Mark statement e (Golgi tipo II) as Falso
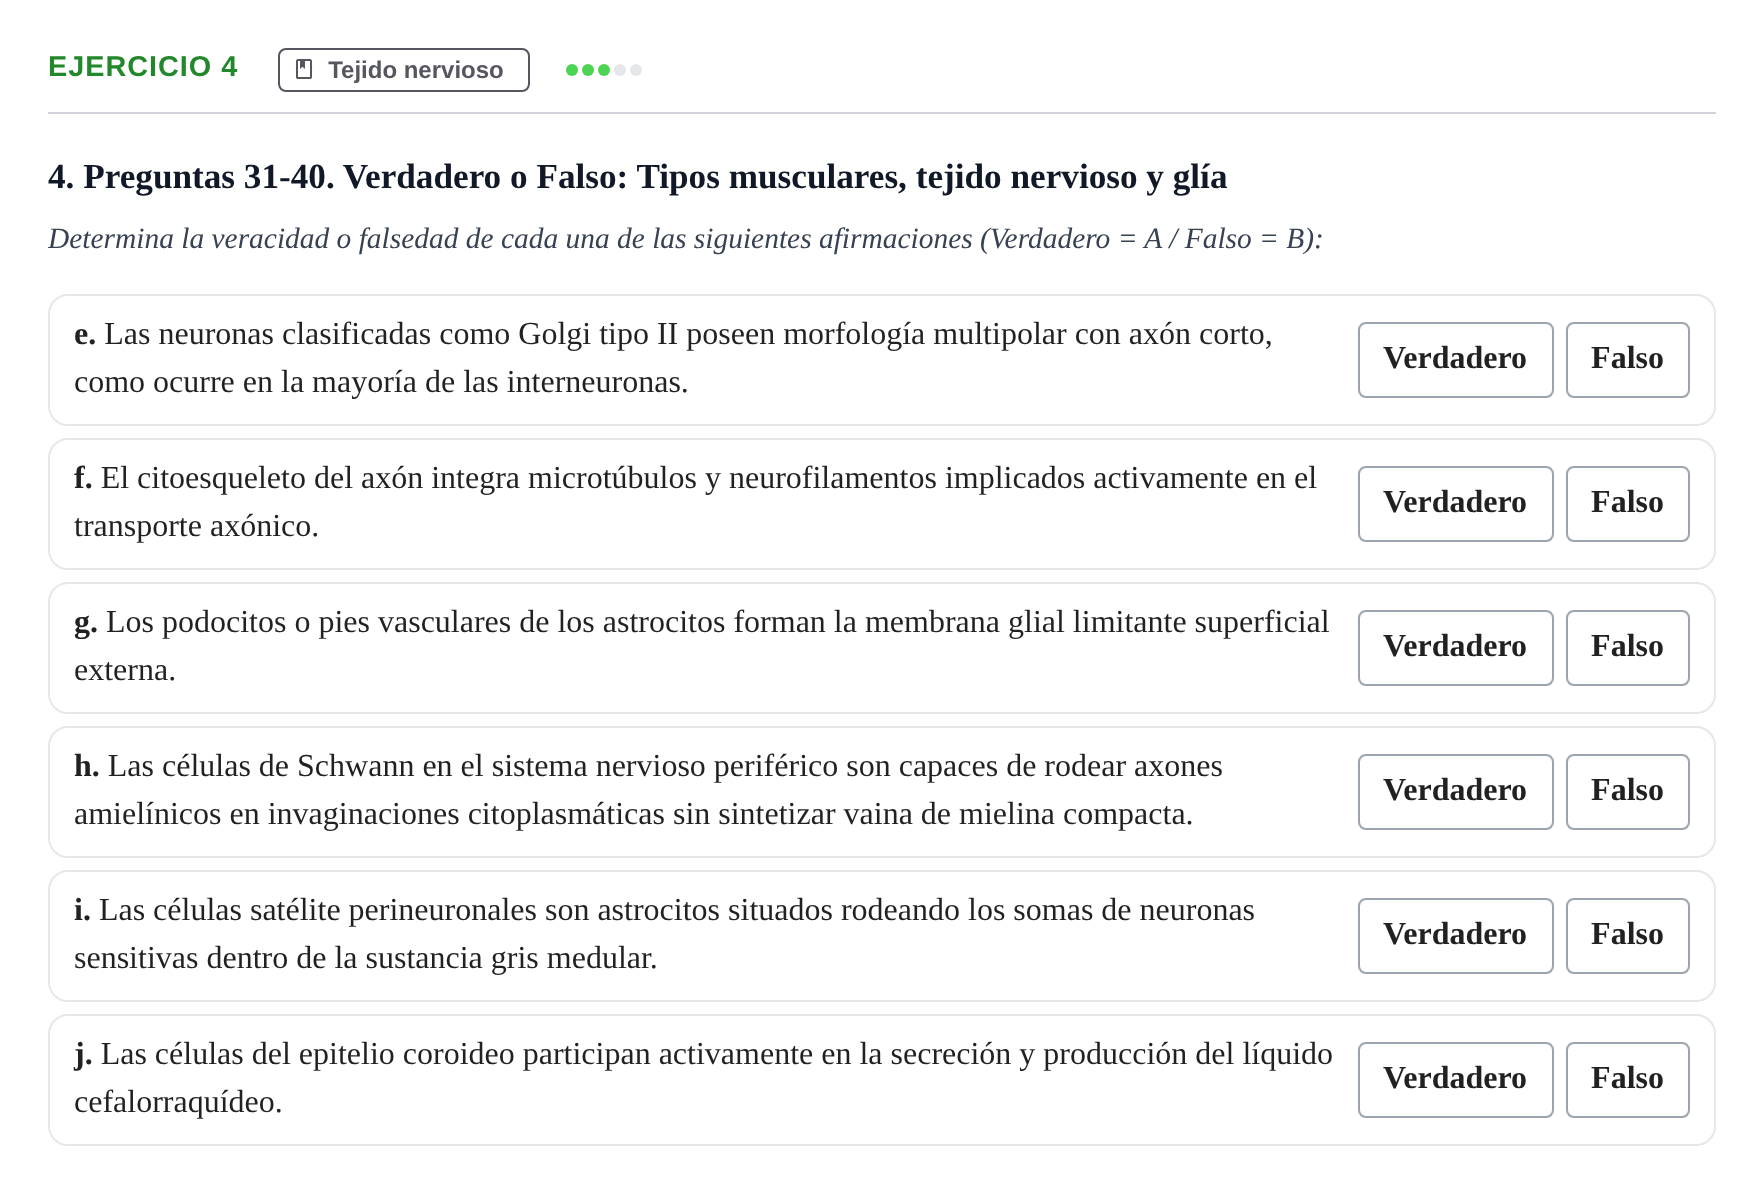Viewport: 1764px width, 1196px height. point(1627,360)
